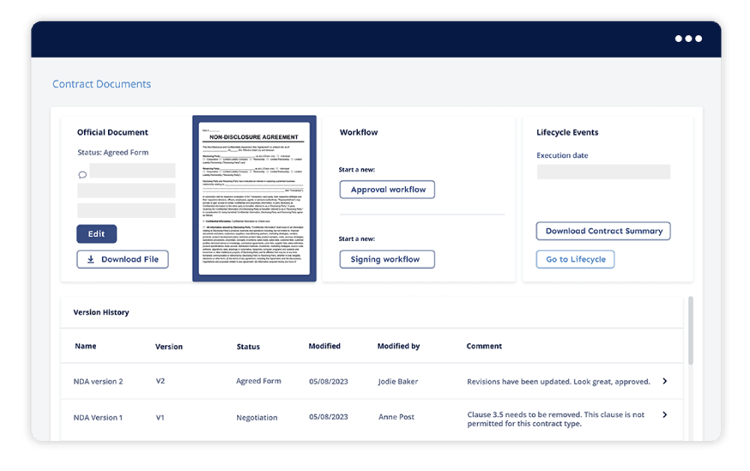Expand the NDA Version 1 row chevron
Viewport: 750px width, 471px height.
(x=665, y=415)
